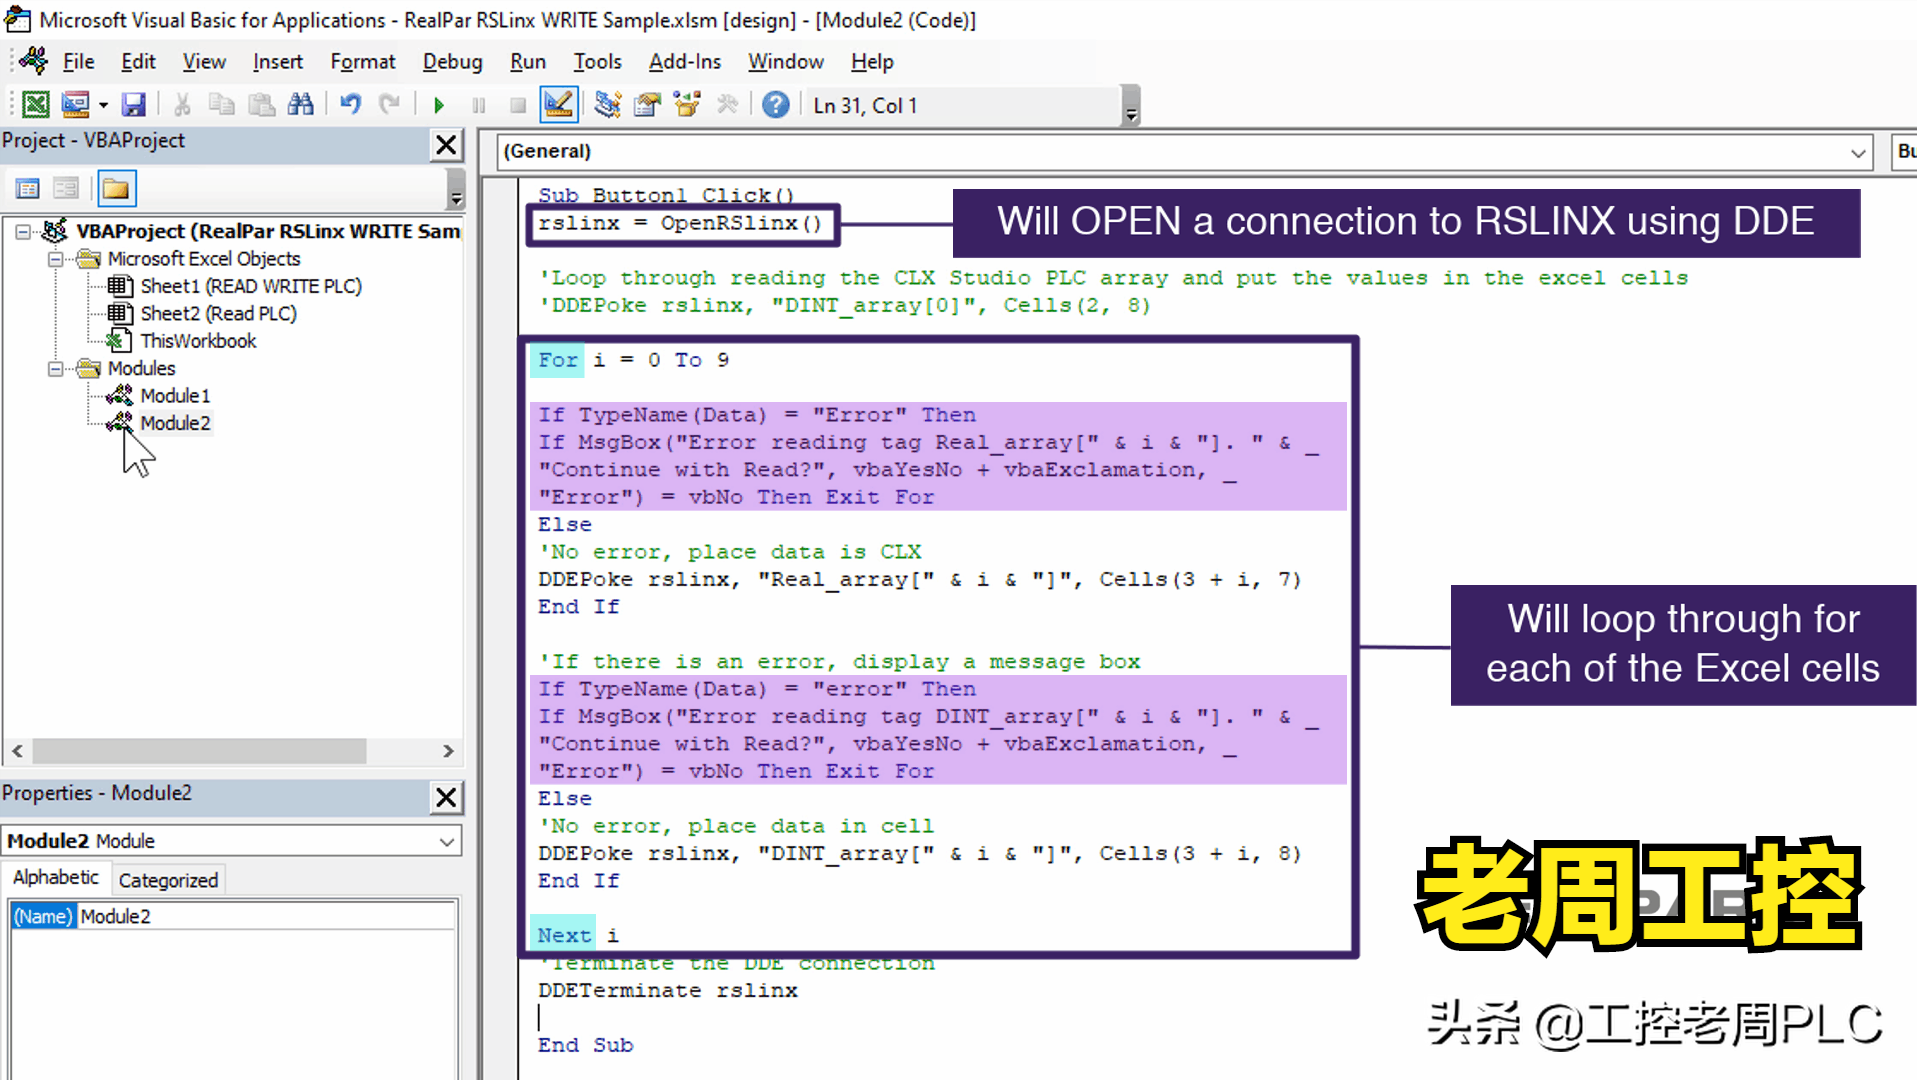This screenshot has height=1080, width=1917.
Task: Open the Insert menu
Action: [x=277, y=62]
